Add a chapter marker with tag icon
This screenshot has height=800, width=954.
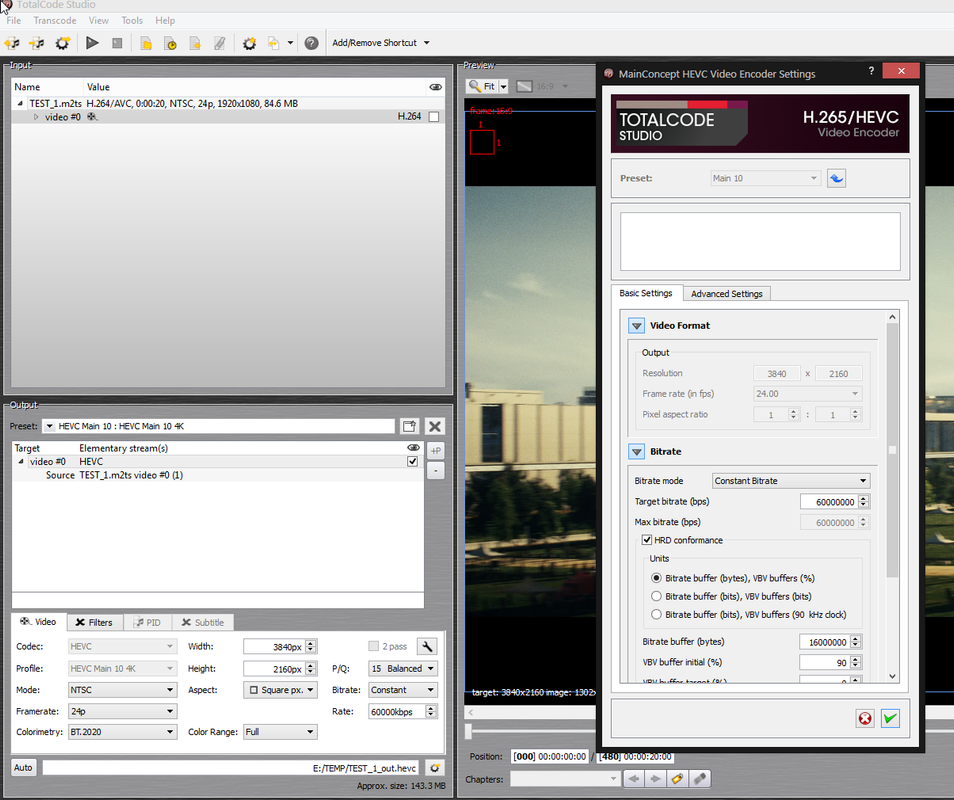click(x=677, y=779)
